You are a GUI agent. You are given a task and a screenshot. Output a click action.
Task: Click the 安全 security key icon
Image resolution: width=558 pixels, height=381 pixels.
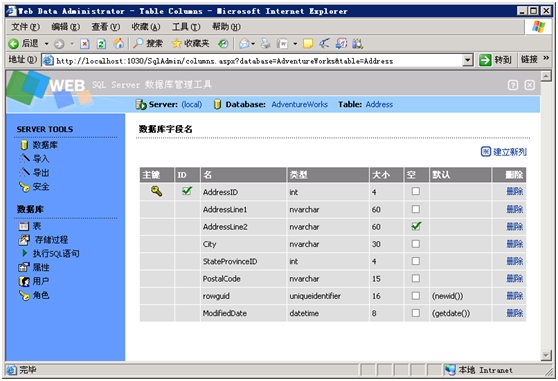(x=24, y=186)
